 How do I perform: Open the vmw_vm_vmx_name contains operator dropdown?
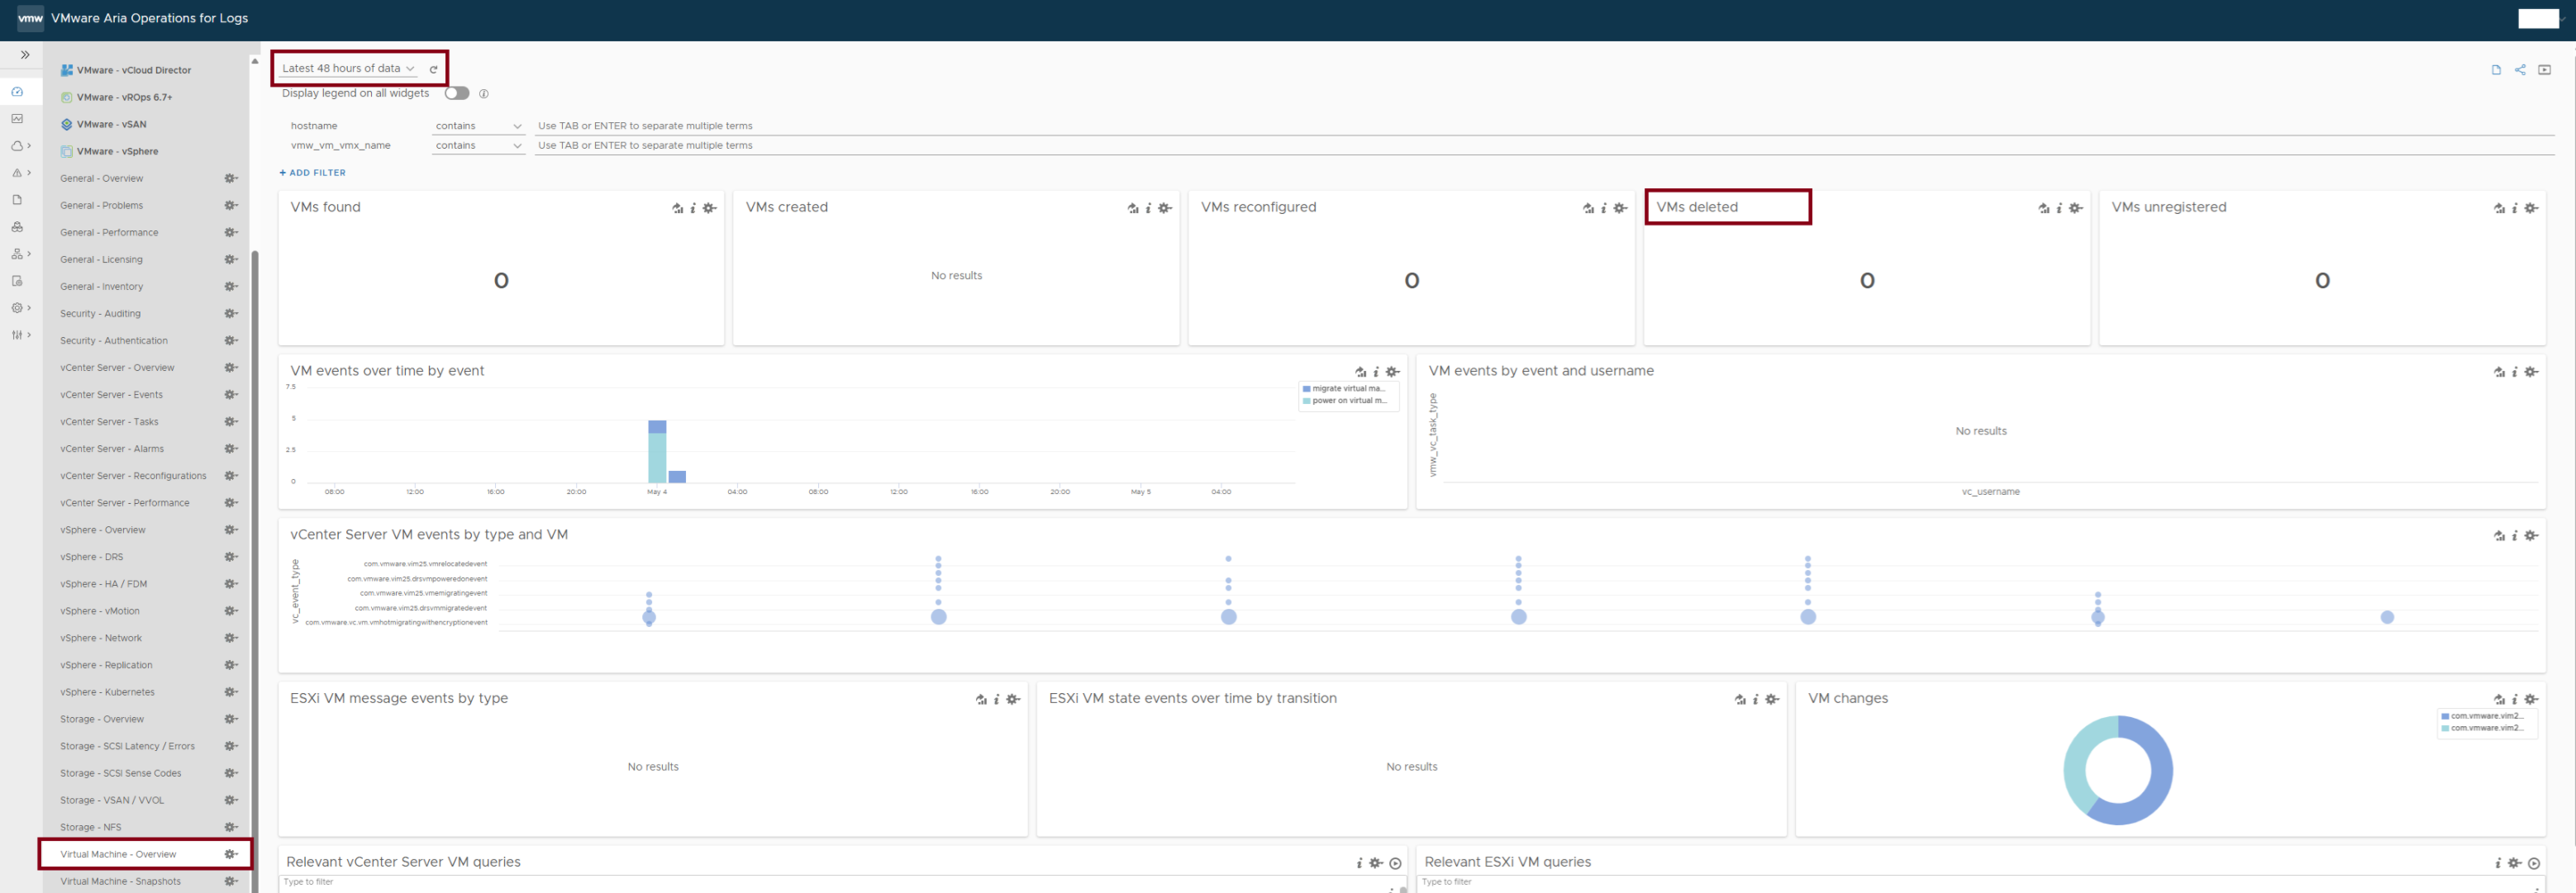(x=478, y=146)
